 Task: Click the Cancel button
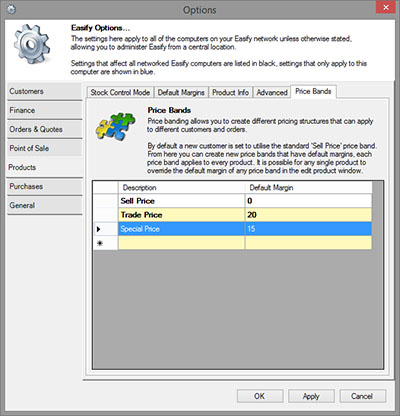pos(363,396)
